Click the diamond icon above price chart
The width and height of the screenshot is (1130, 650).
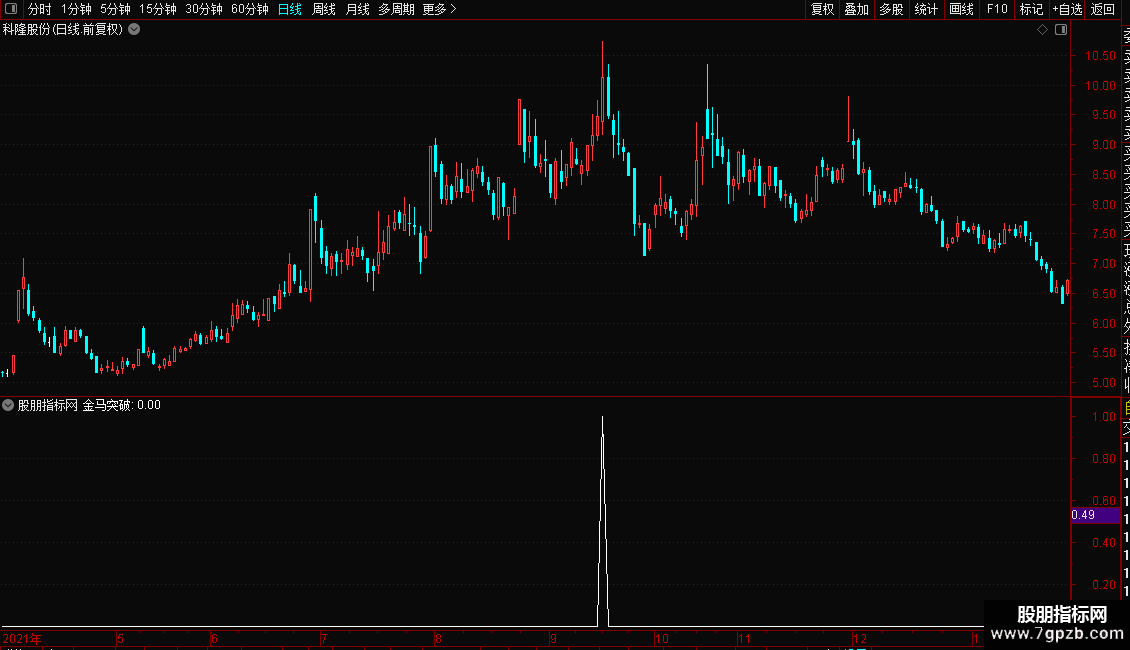click(x=1042, y=30)
